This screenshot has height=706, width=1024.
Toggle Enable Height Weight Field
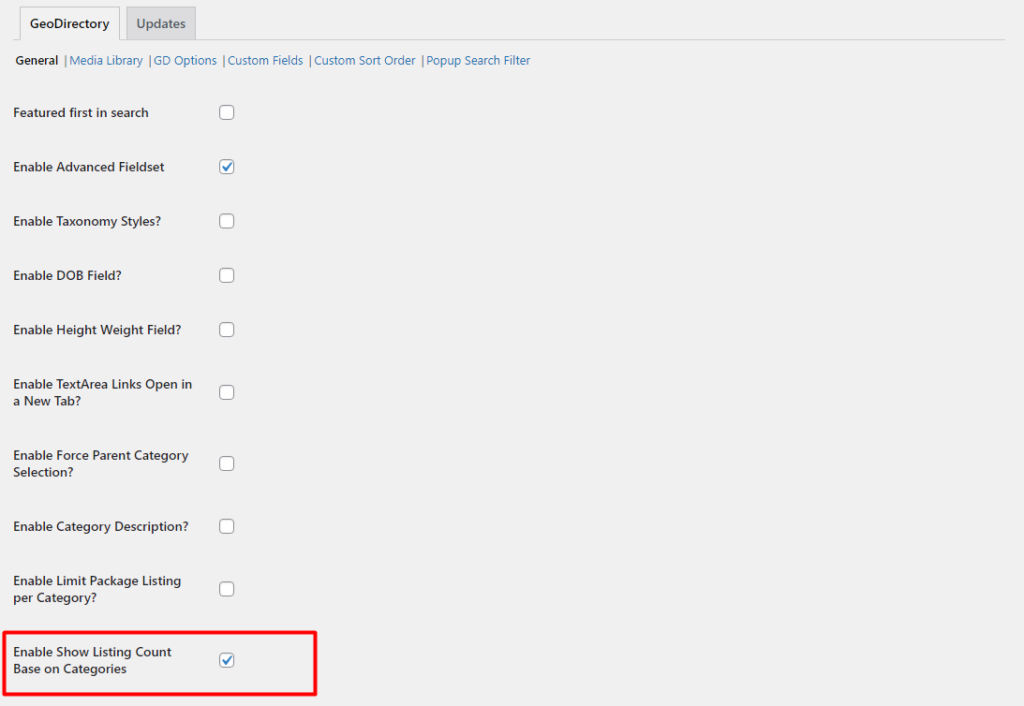226,329
